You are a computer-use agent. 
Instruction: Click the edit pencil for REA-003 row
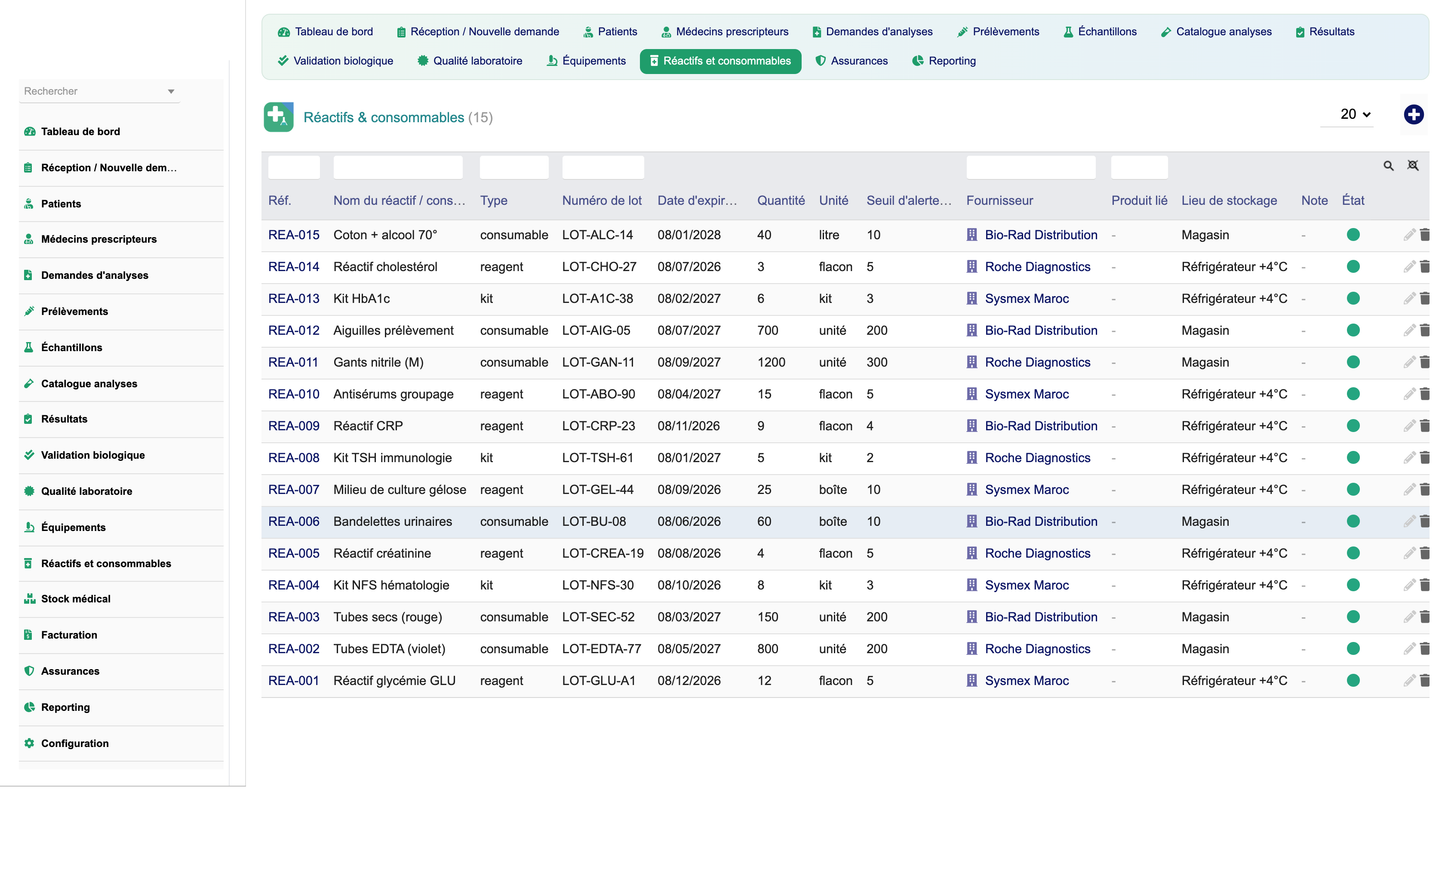1409,617
